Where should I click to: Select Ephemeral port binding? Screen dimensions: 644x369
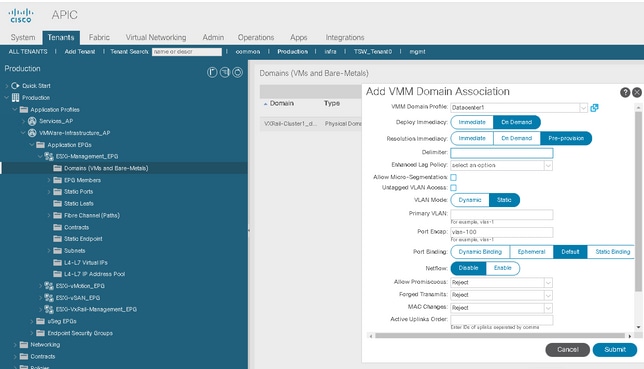click(531, 251)
